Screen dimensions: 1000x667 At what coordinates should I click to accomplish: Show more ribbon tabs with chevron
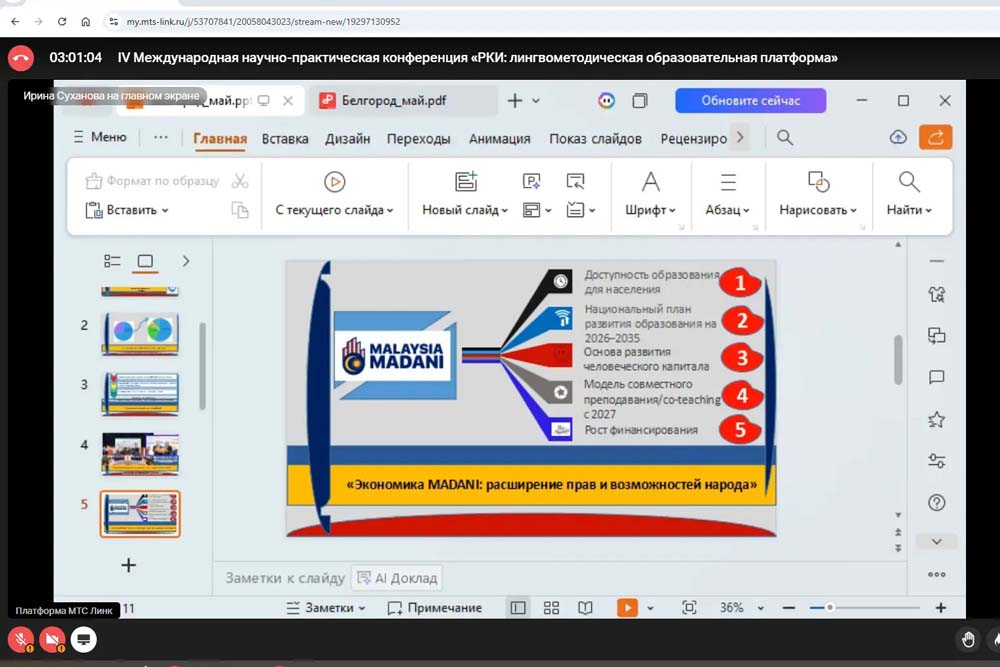[740, 137]
